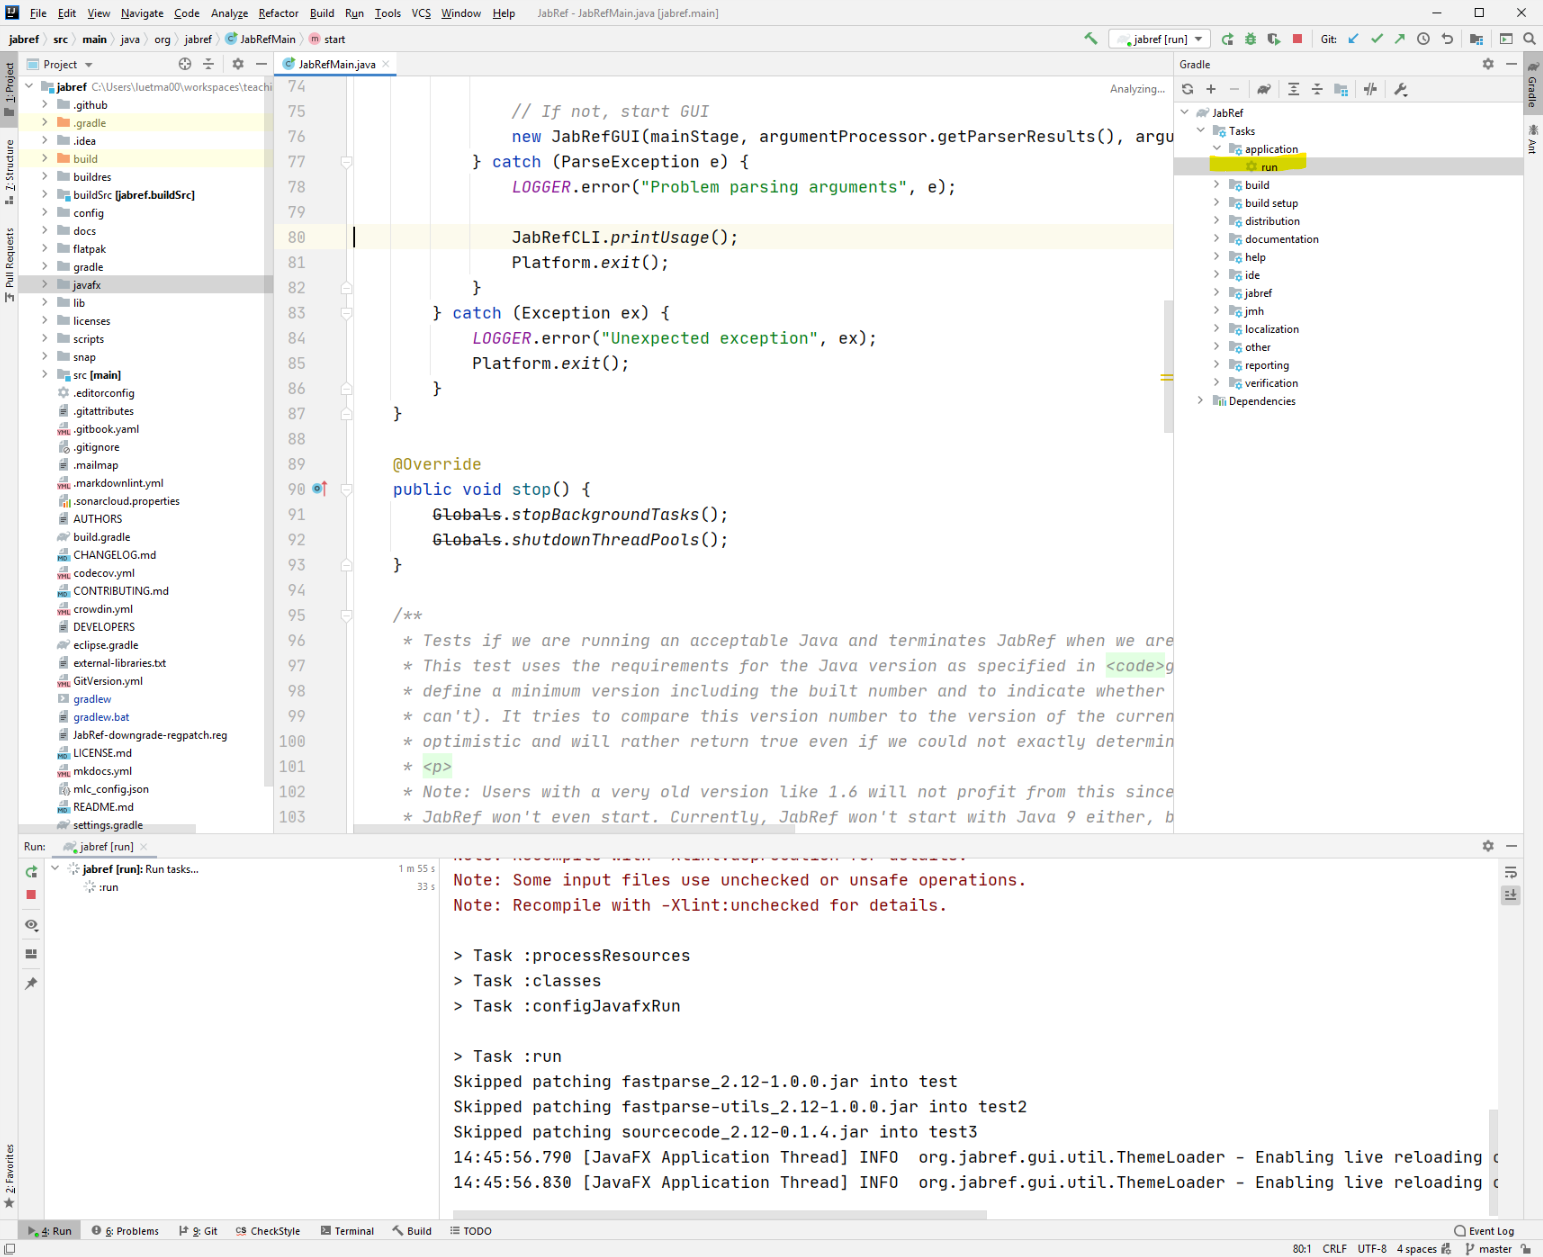
Task: Open Run Anything from the main toolbar
Action: click(x=1506, y=39)
